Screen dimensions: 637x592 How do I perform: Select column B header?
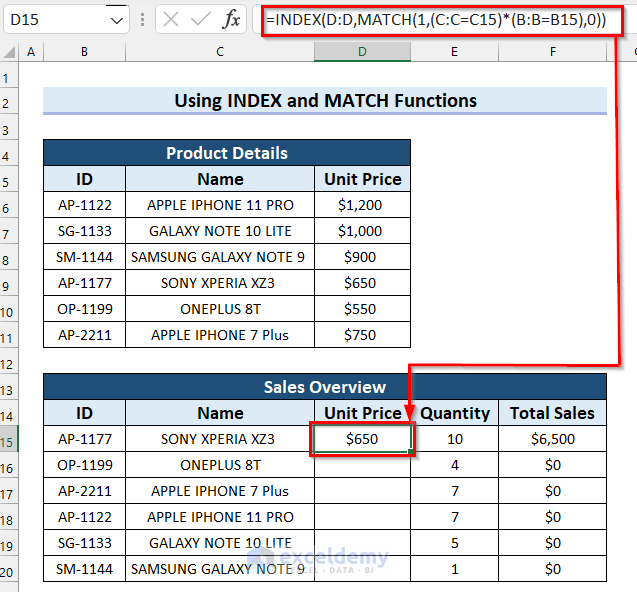84,52
